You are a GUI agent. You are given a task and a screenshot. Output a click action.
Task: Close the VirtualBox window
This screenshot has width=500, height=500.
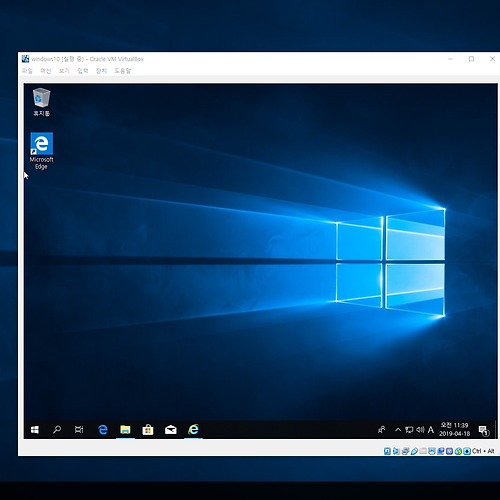(492, 59)
